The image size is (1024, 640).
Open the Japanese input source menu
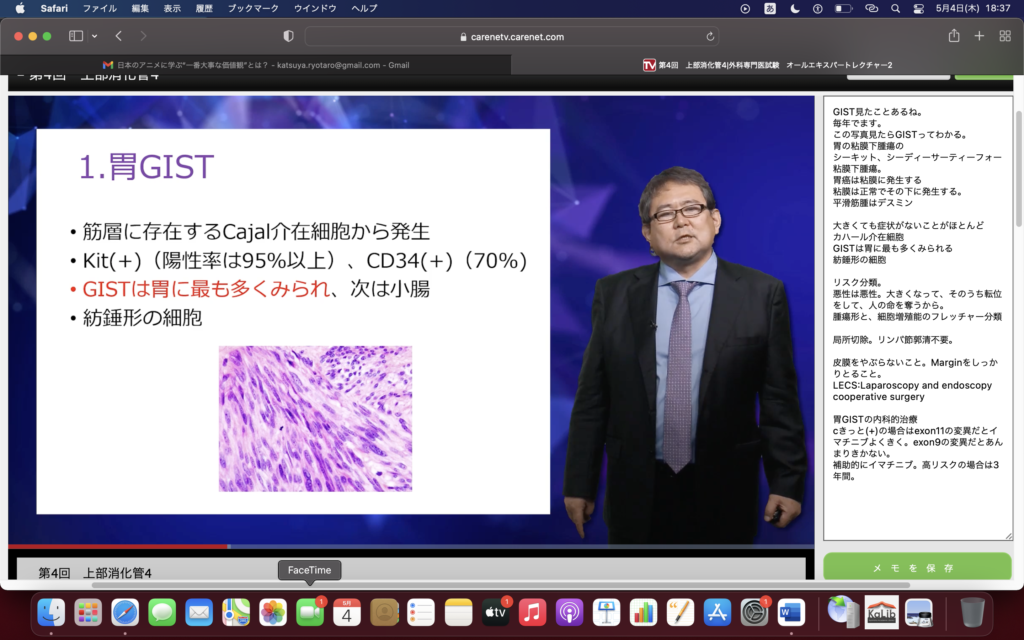coord(771,8)
